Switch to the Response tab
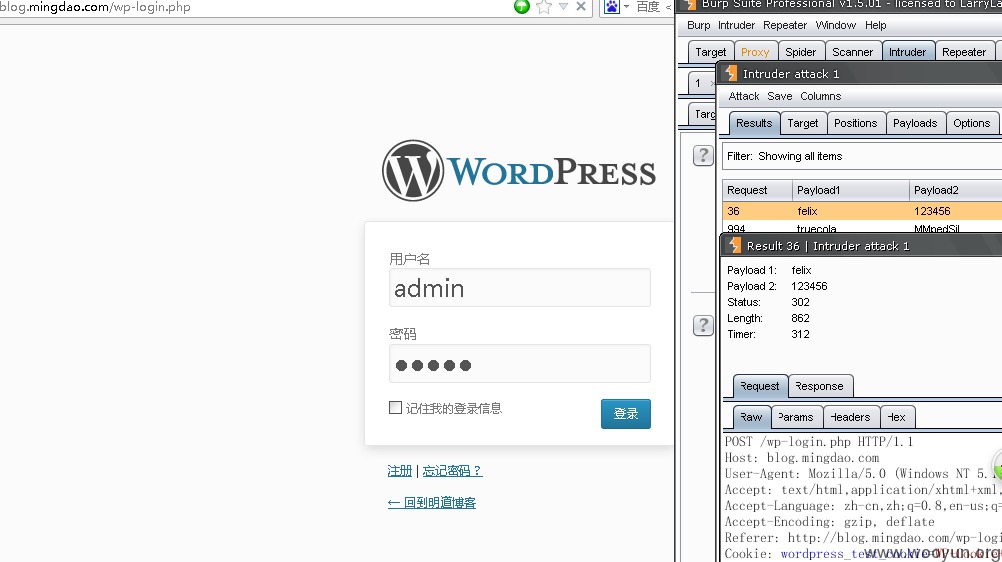Image resolution: width=1002 pixels, height=562 pixels. tap(820, 386)
